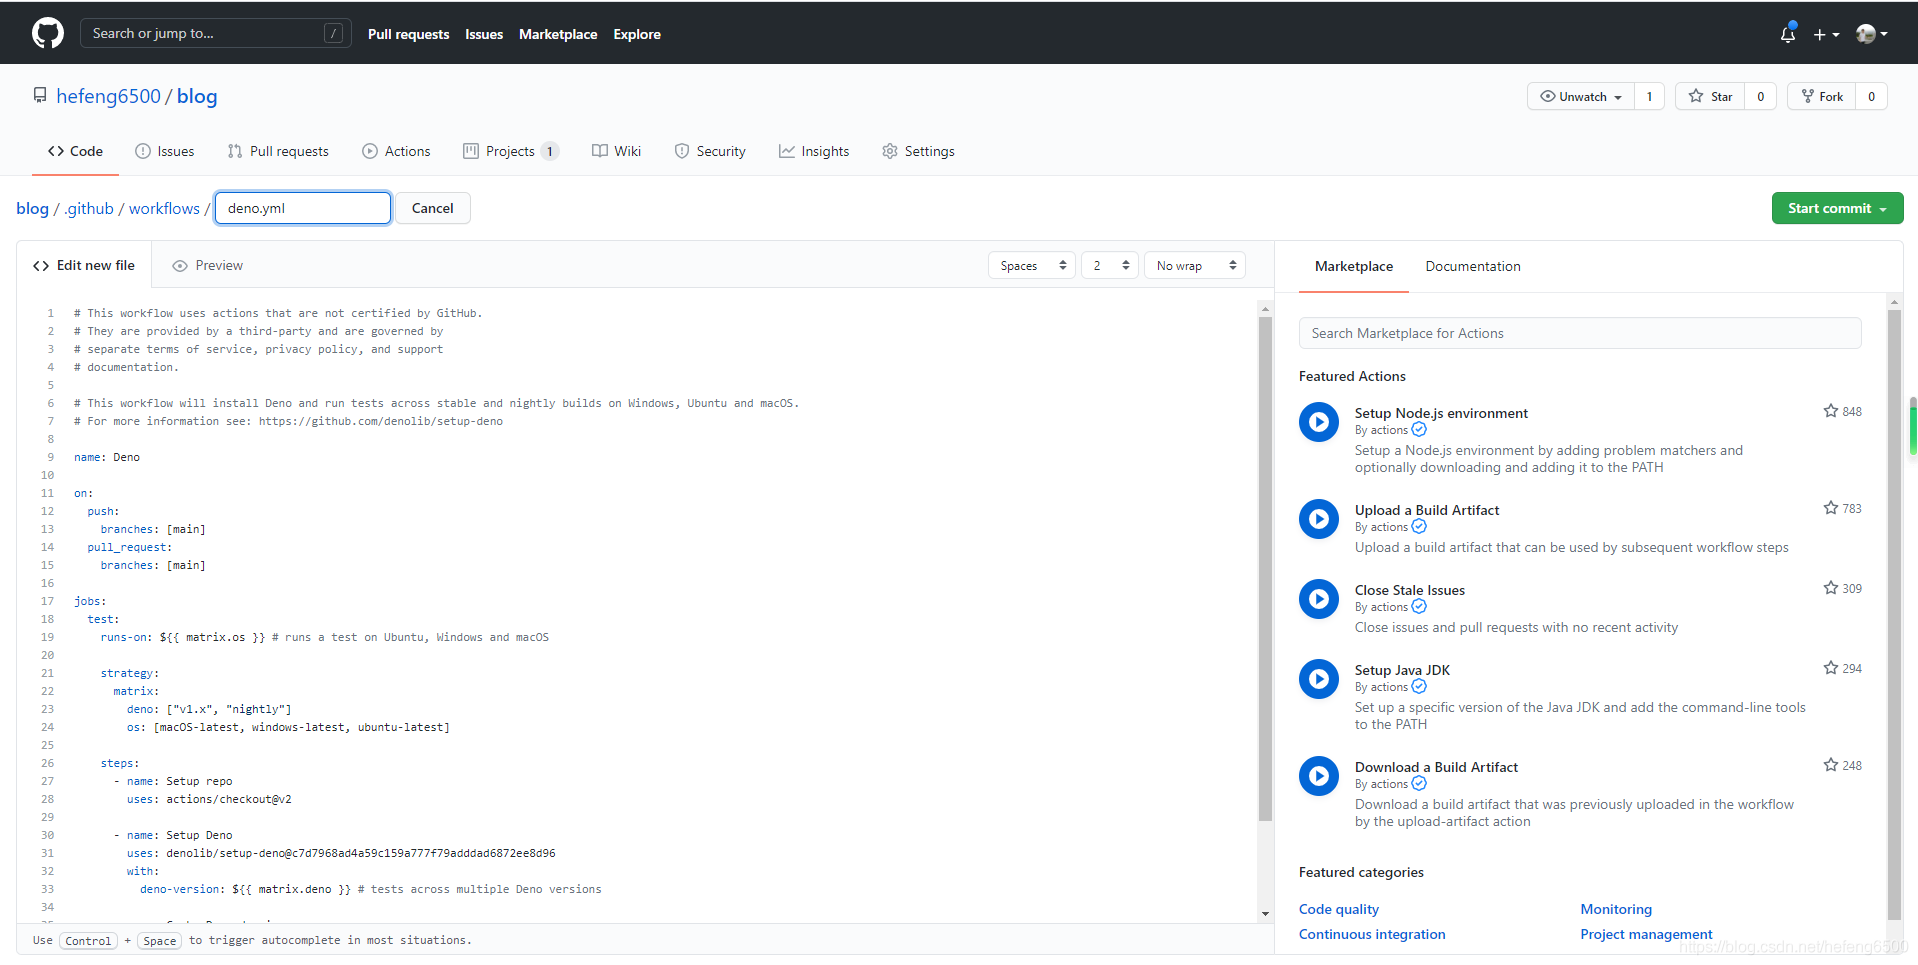Click the fork count 0
The height and width of the screenshot is (965, 1918).
[x=1871, y=96]
